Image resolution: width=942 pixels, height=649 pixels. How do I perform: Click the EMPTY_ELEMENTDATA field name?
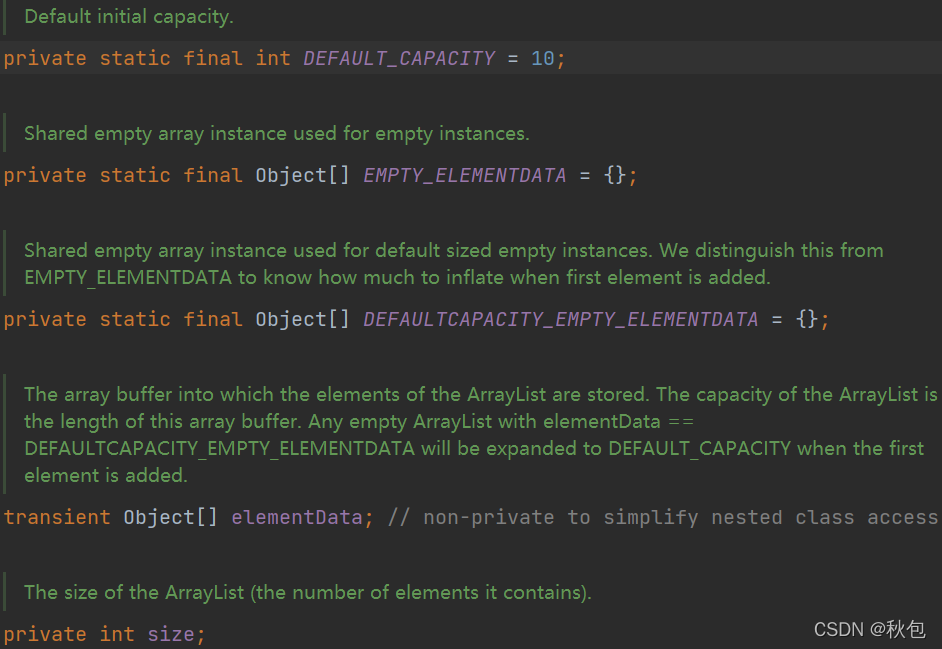(464, 175)
